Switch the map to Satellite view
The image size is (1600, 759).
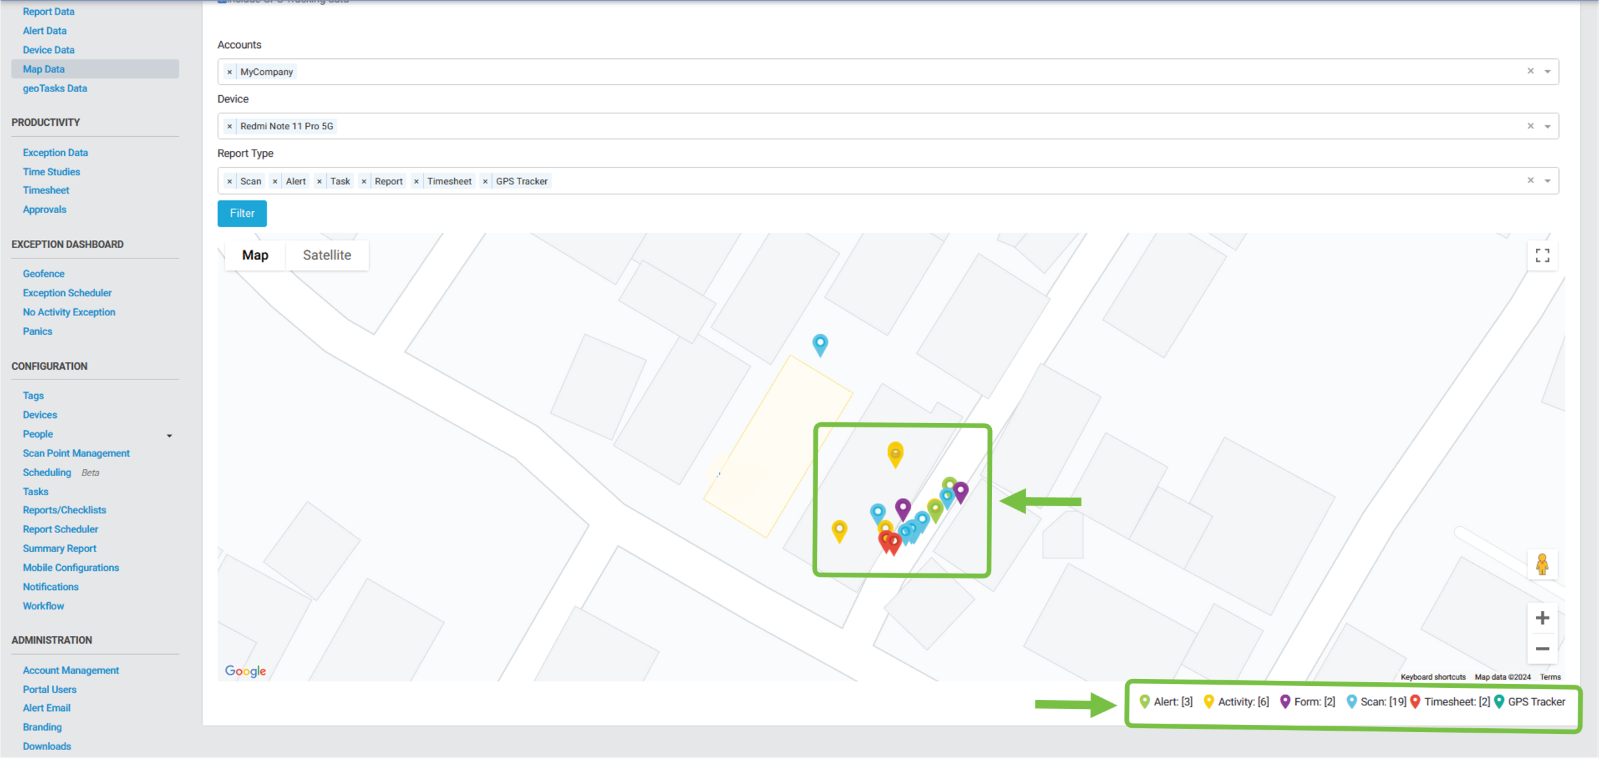(327, 255)
